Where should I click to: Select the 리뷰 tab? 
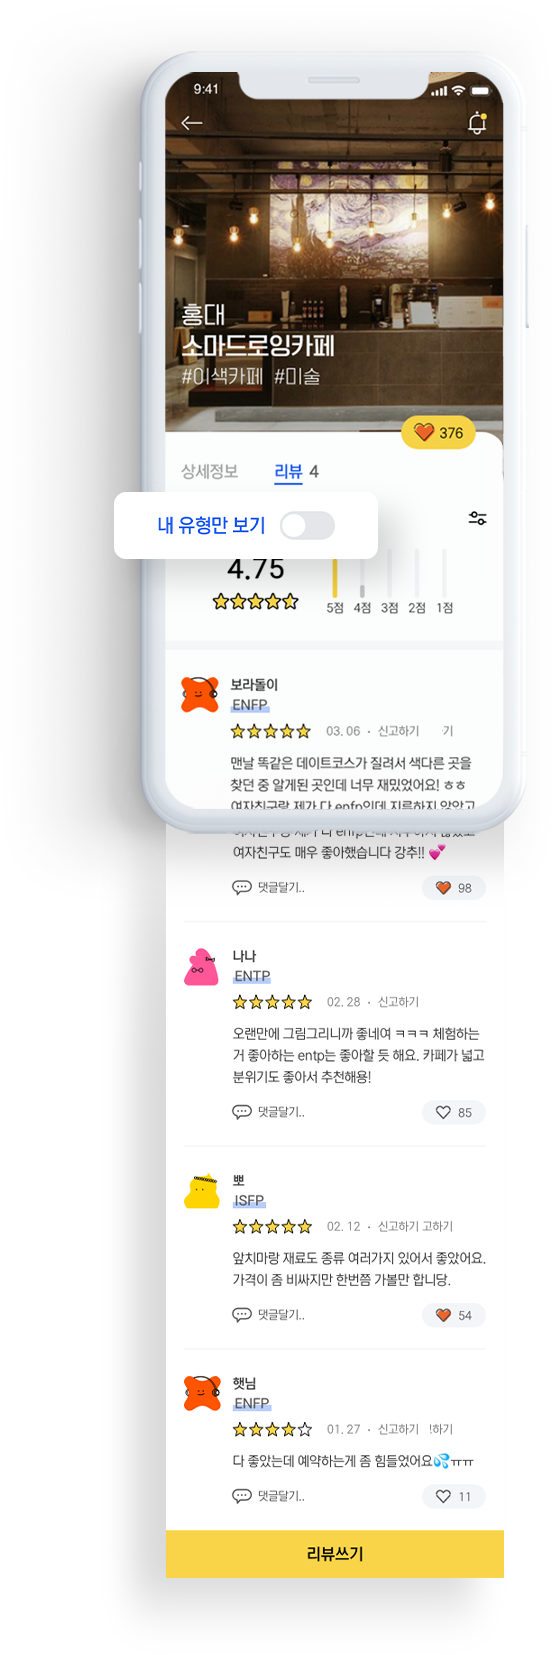289,471
